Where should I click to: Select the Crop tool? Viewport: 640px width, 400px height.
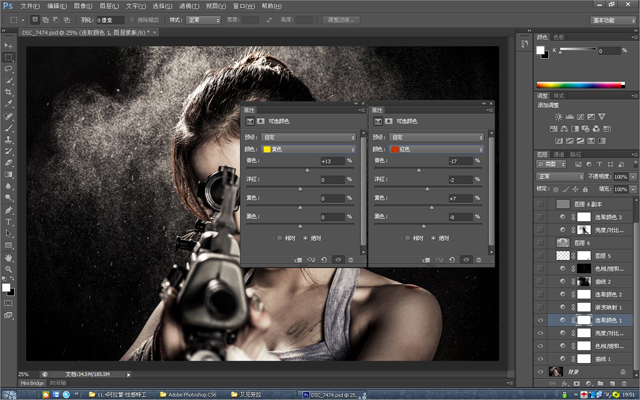point(9,92)
